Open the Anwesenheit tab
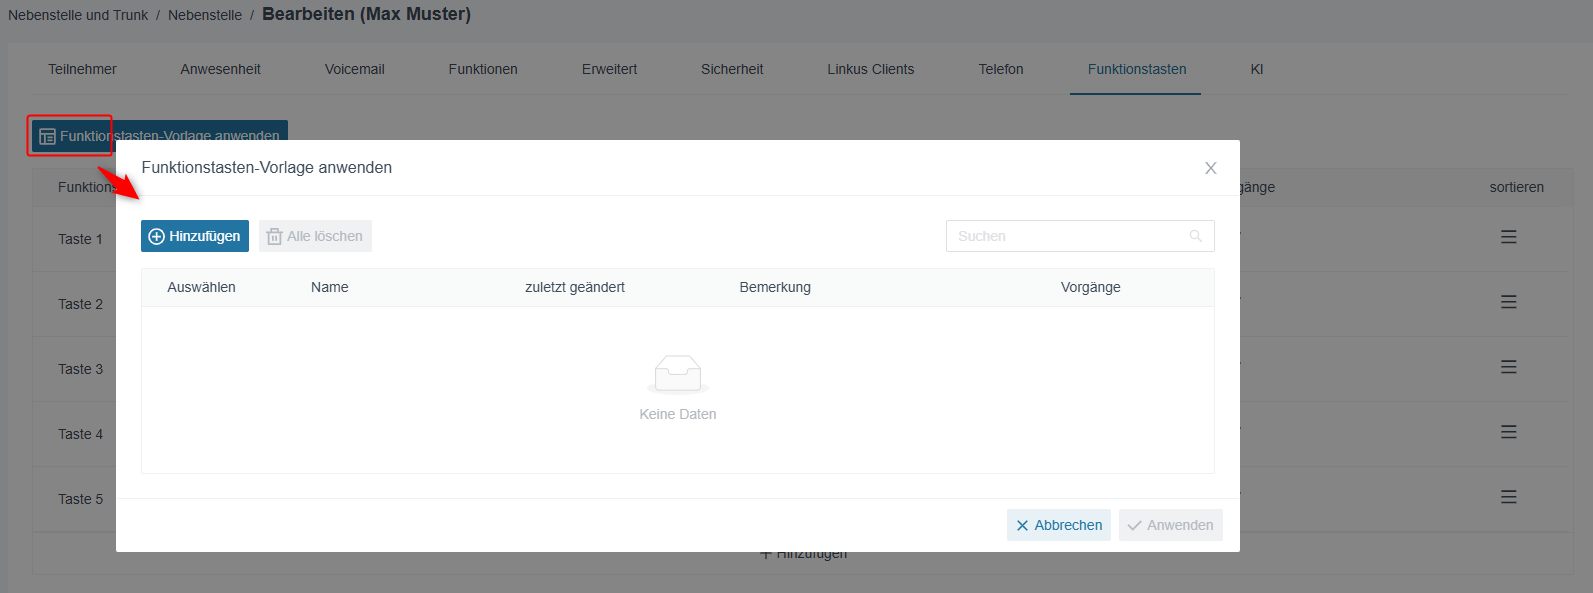1593x593 pixels. [x=221, y=69]
